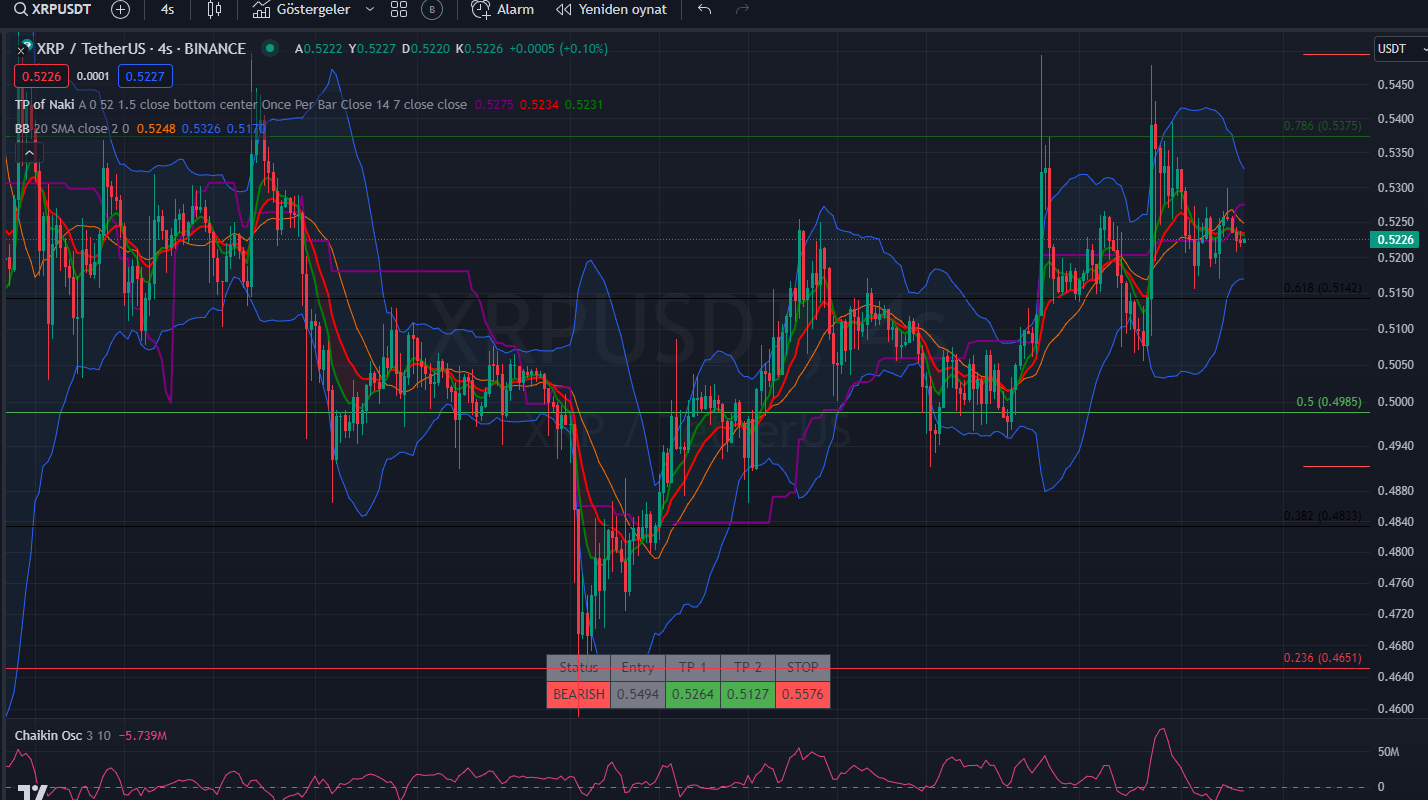Screen dimensions: 1428x800
Task: Open the Göstergeler dropdown chevron
Action: pyautogui.click(x=368, y=10)
